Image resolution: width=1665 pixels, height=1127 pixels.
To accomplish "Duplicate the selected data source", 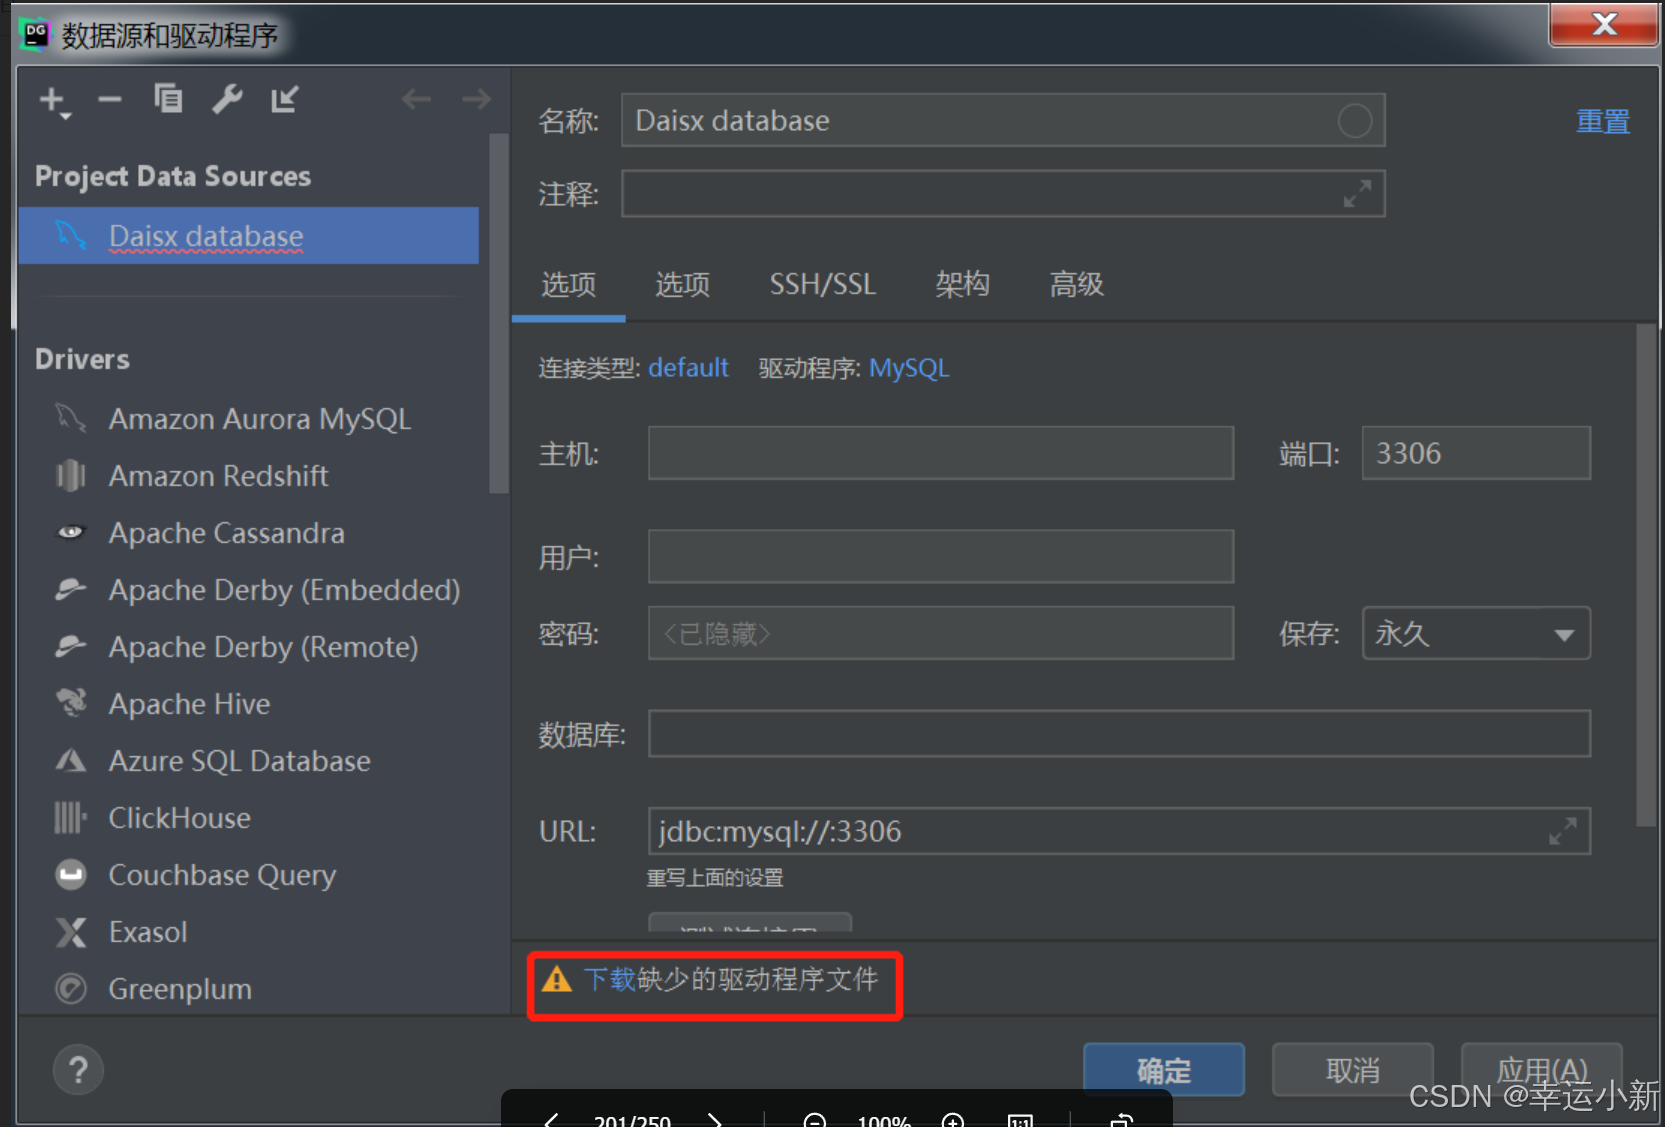I will coord(168,98).
